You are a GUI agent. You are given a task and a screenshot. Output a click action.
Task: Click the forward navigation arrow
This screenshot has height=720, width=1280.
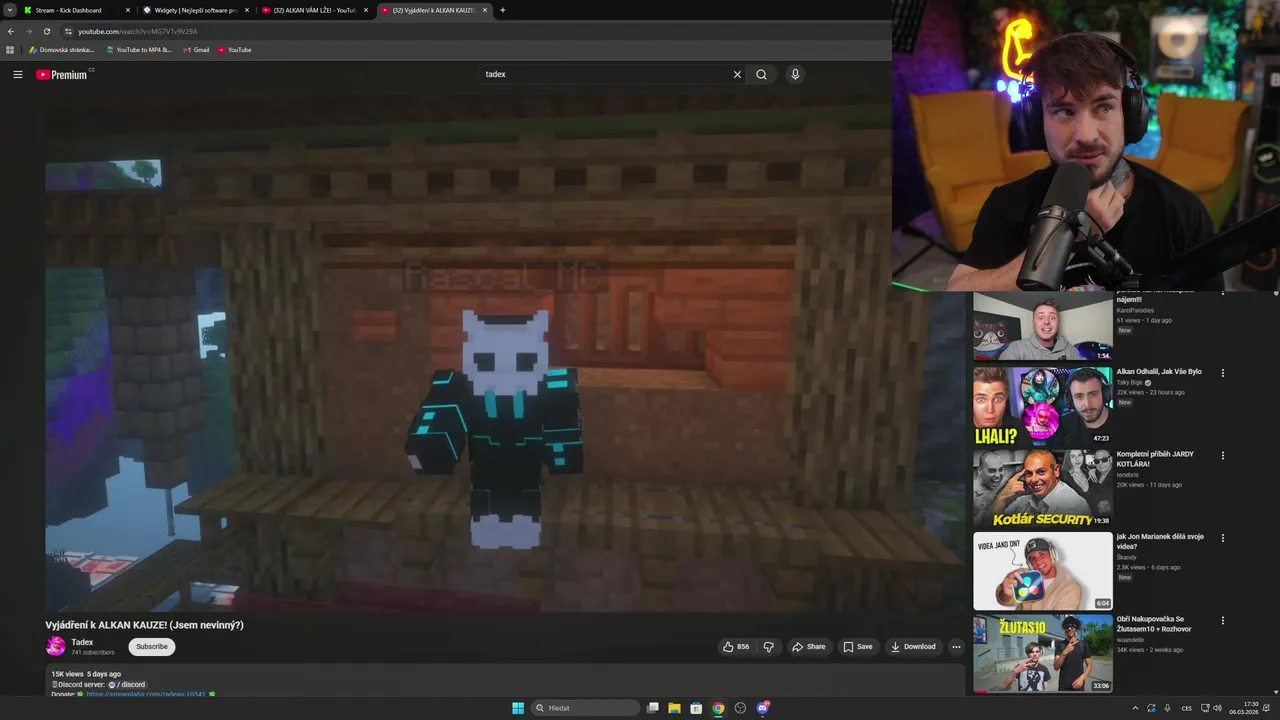tap(28, 31)
